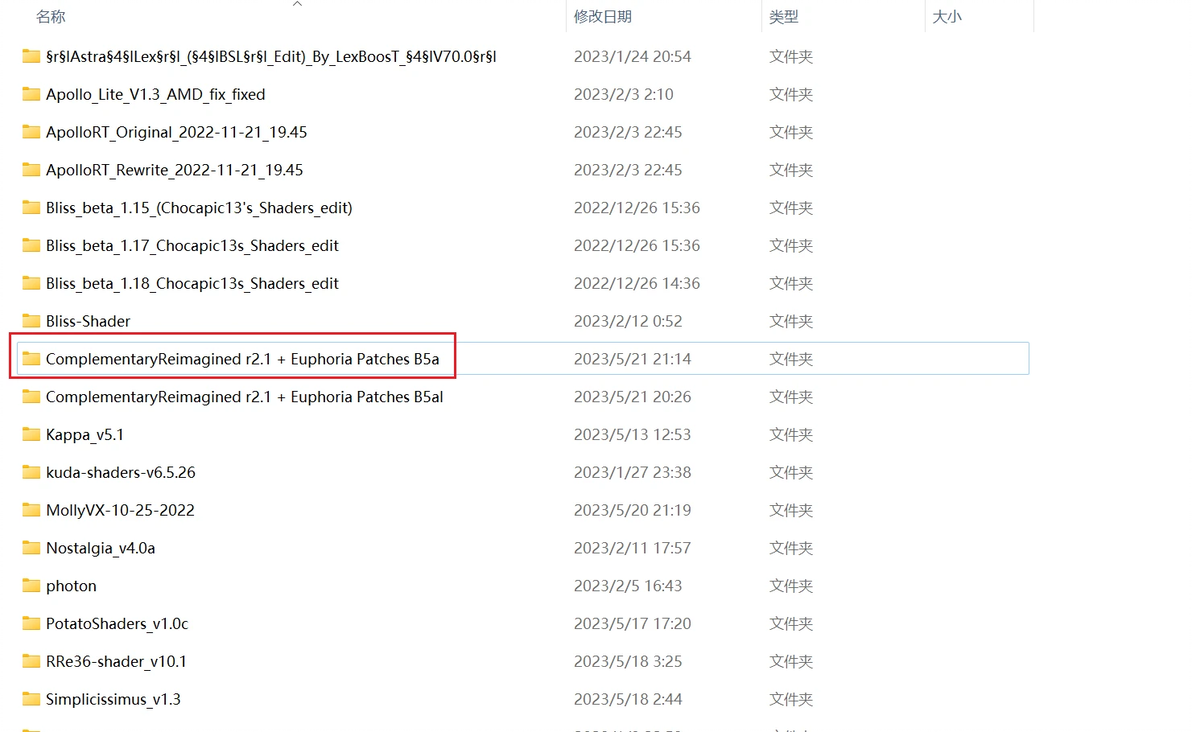The image size is (1192, 732).
Task: Select the folder icon of photon
Action: 31,586
